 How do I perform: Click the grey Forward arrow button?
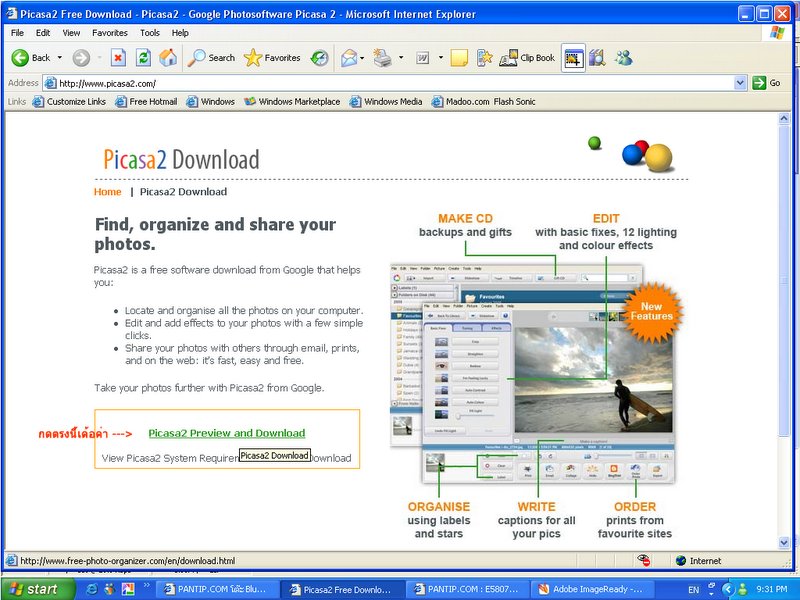pyautogui.click(x=81, y=58)
